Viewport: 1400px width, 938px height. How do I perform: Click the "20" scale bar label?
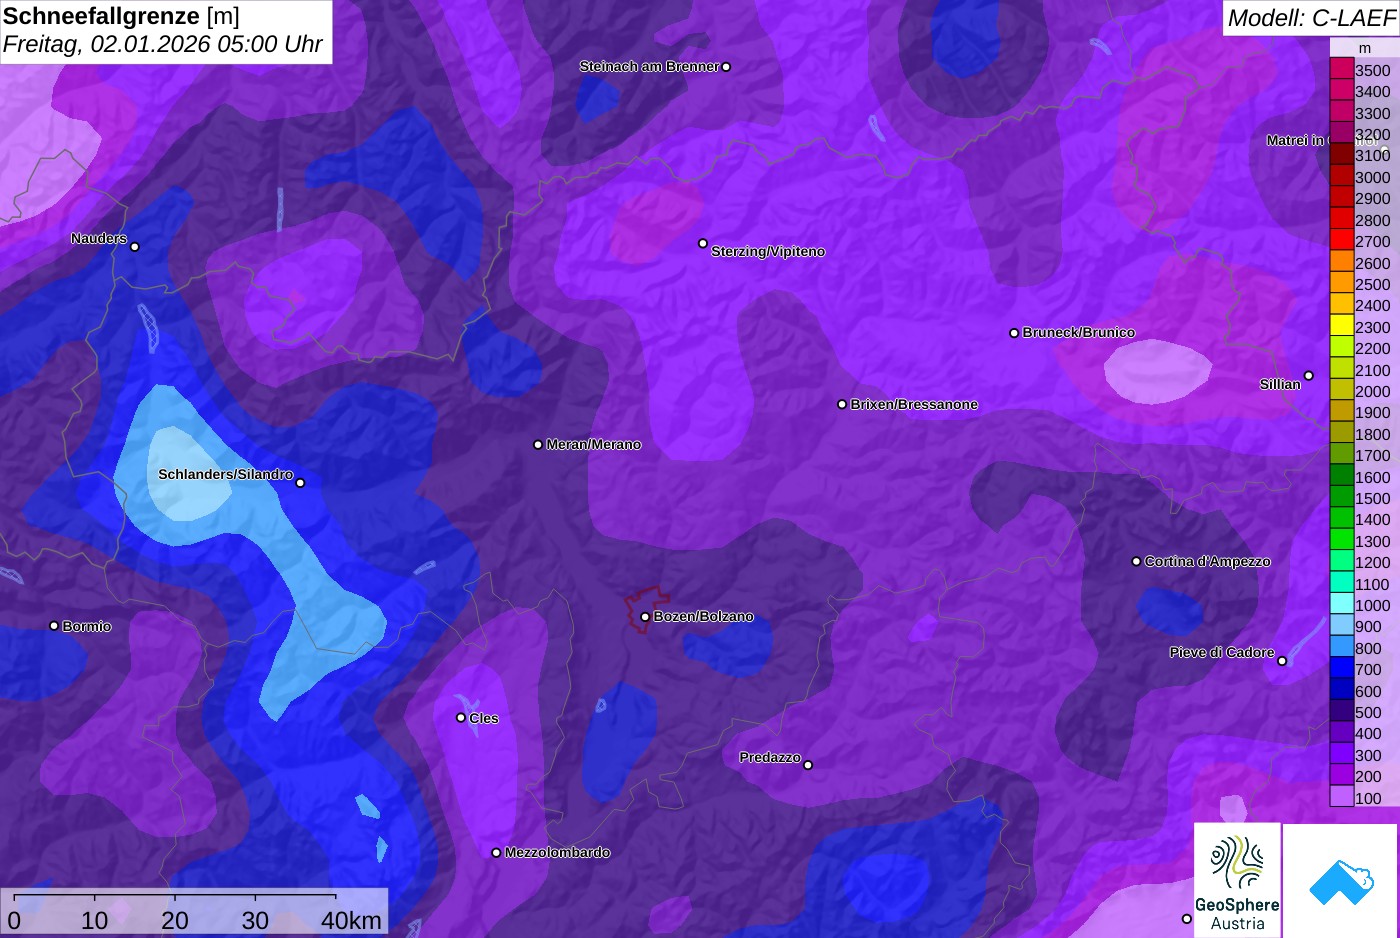coord(175,920)
